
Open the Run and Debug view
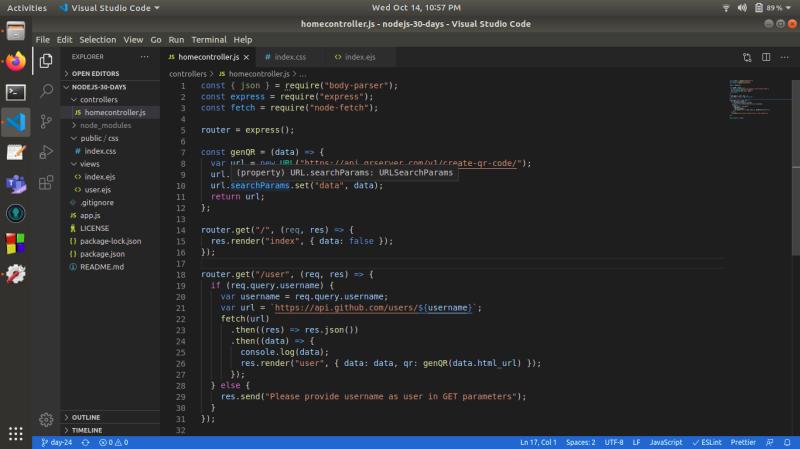(x=46, y=152)
